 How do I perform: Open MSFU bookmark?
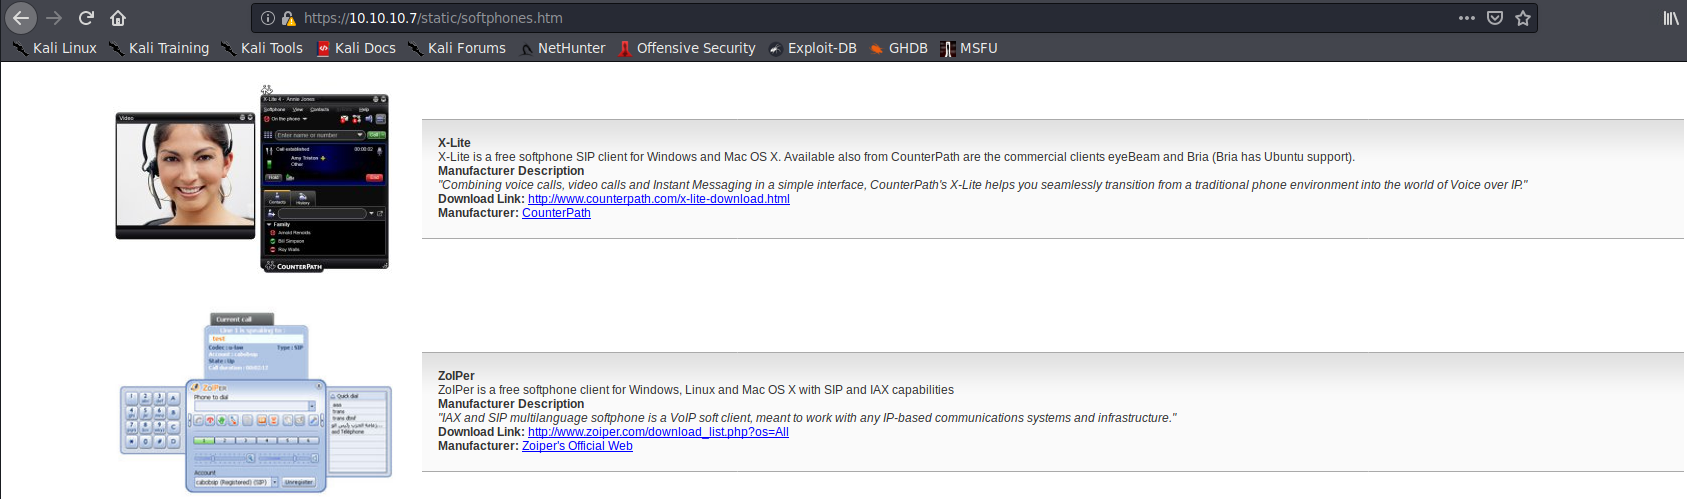tap(969, 48)
